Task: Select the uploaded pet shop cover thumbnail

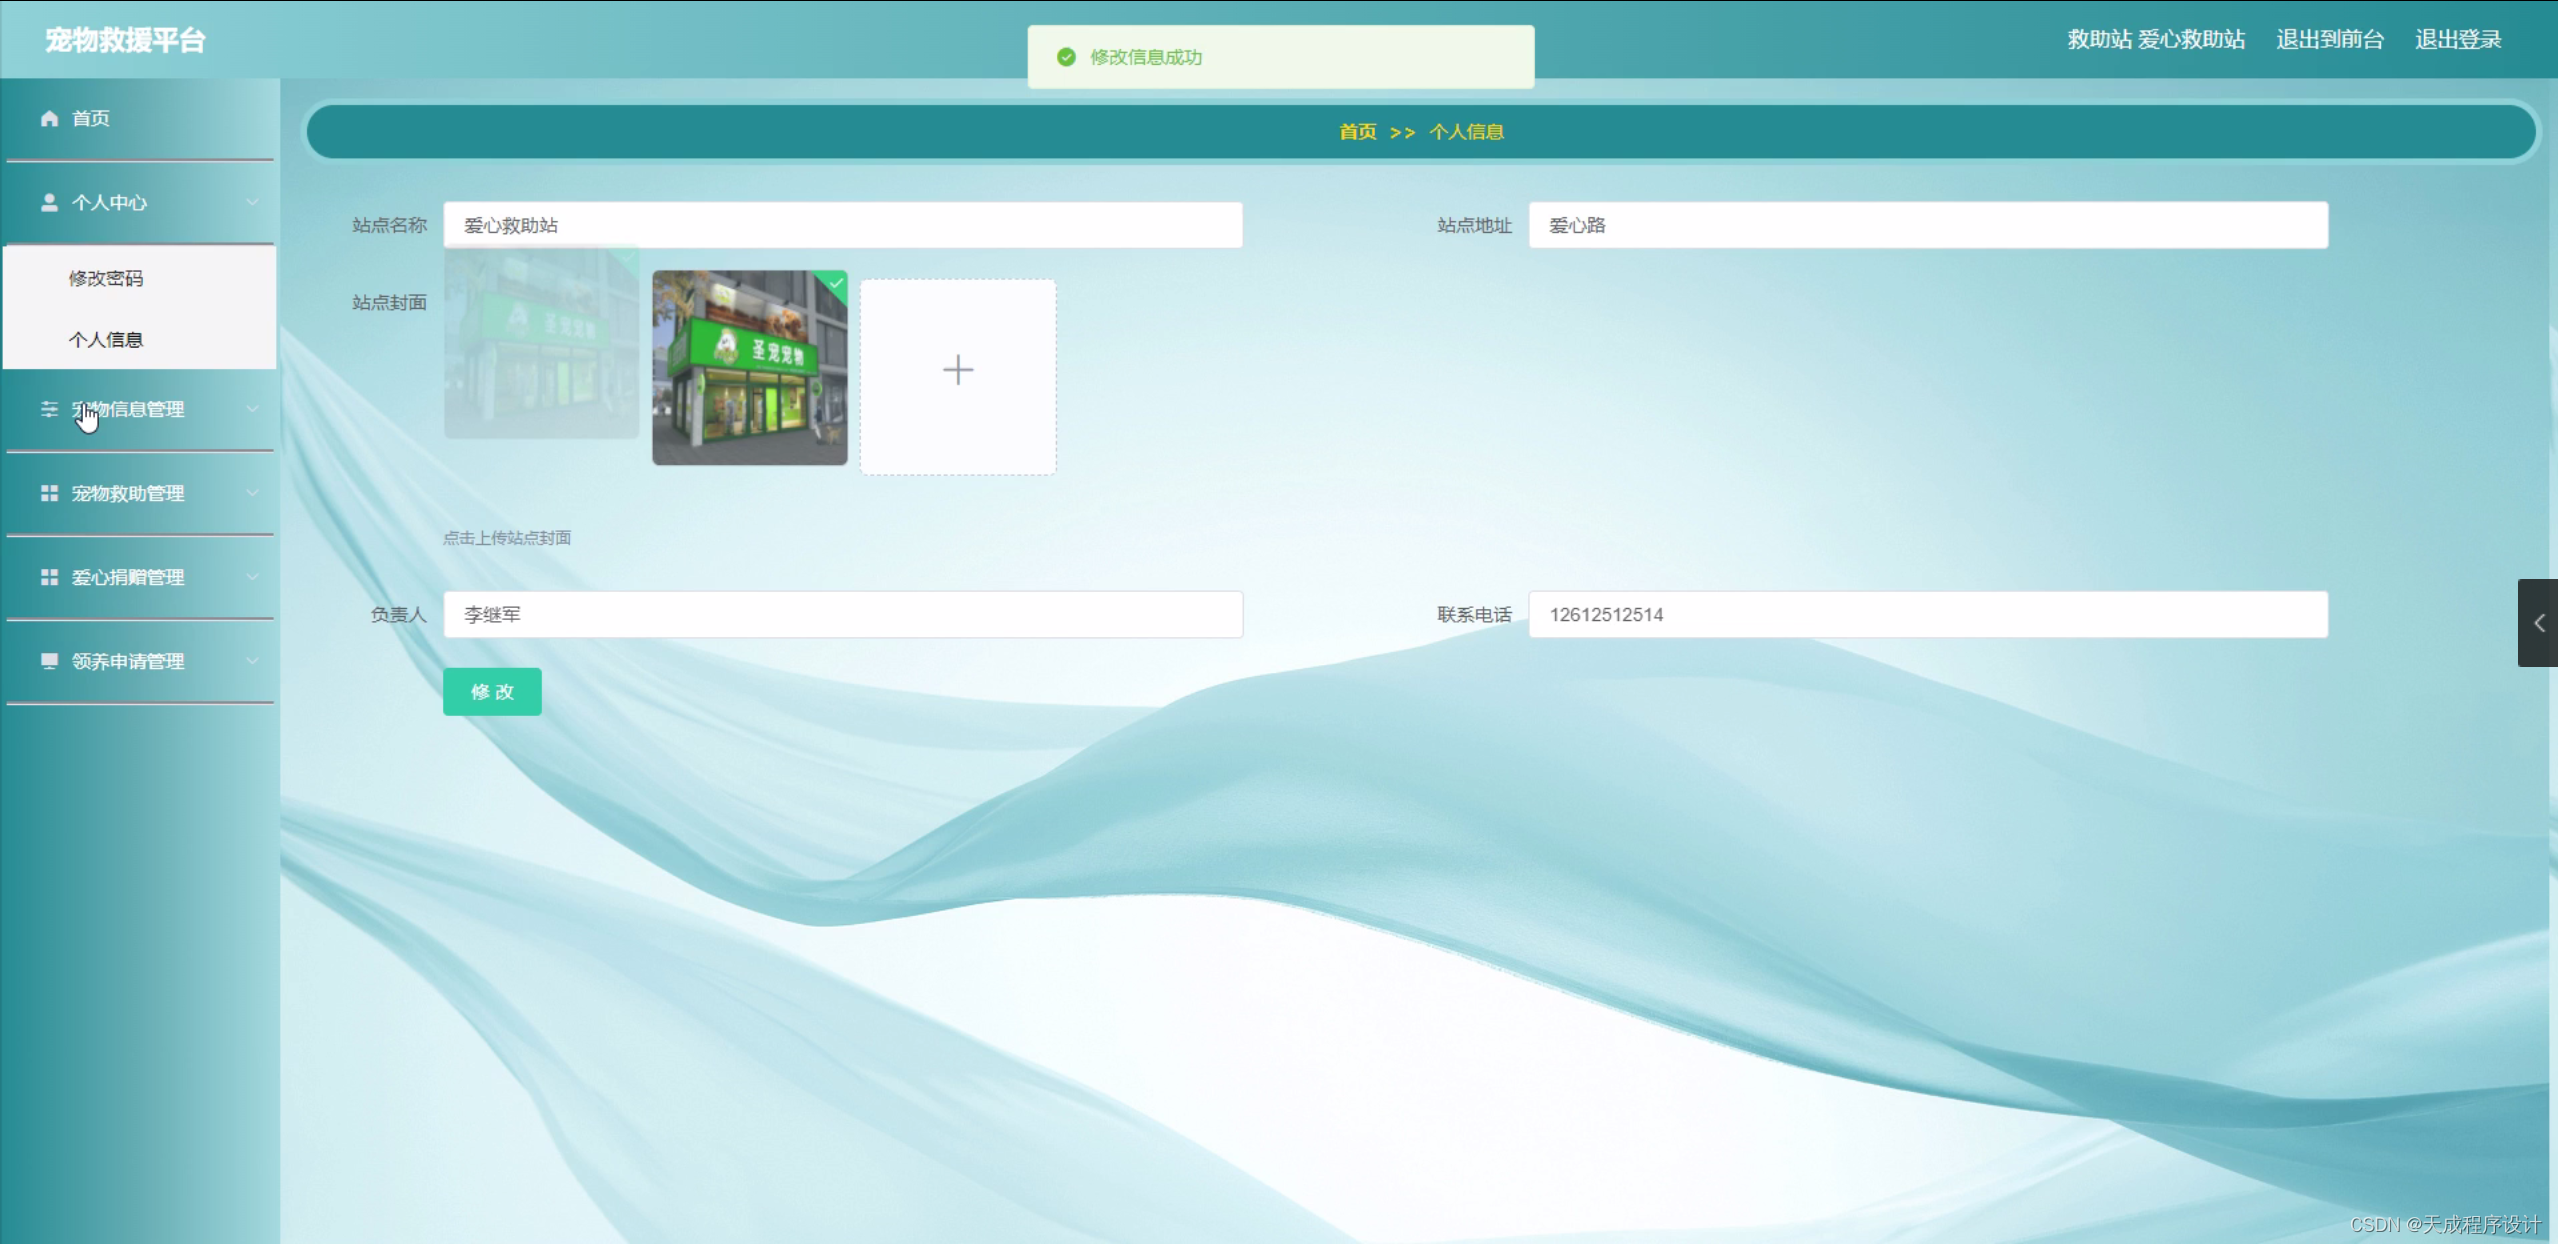Action: coord(749,368)
